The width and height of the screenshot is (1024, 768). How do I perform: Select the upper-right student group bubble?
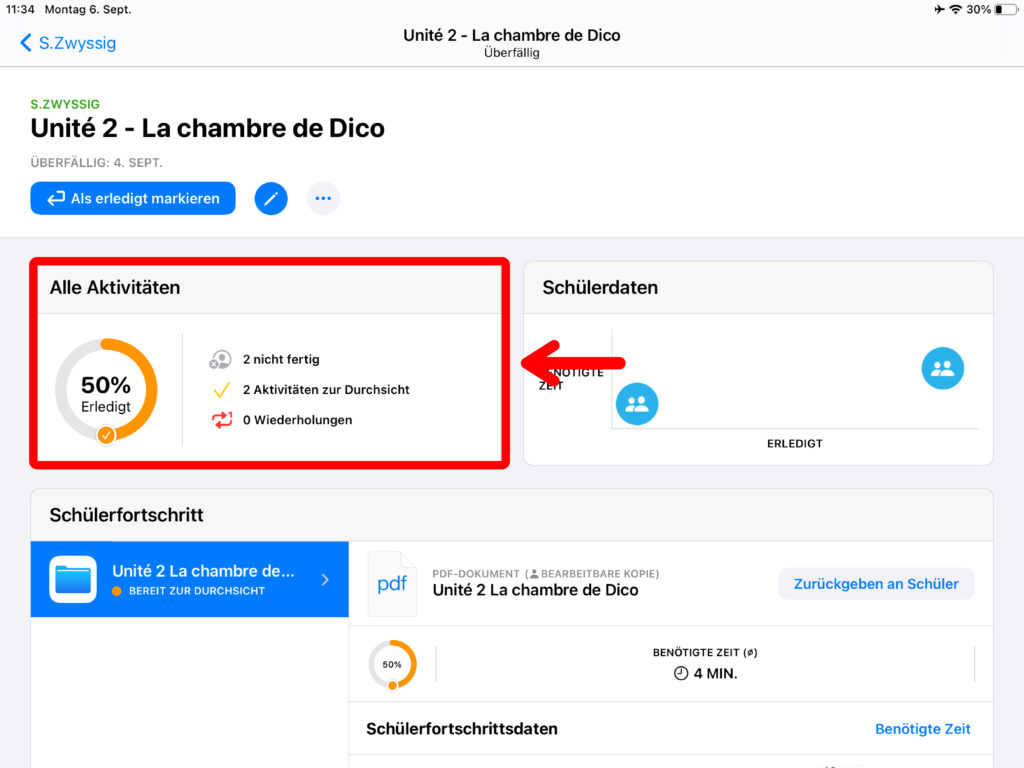coord(942,368)
